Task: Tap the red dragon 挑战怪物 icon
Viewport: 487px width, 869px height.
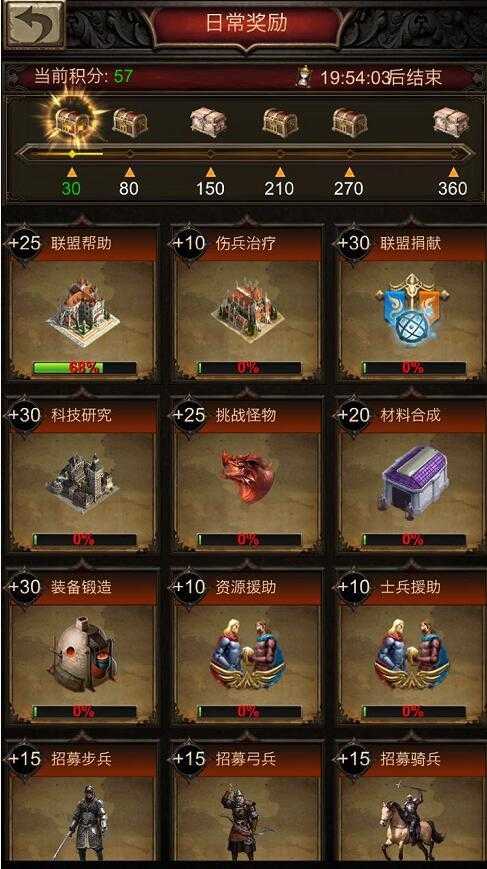Action: click(x=248, y=477)
